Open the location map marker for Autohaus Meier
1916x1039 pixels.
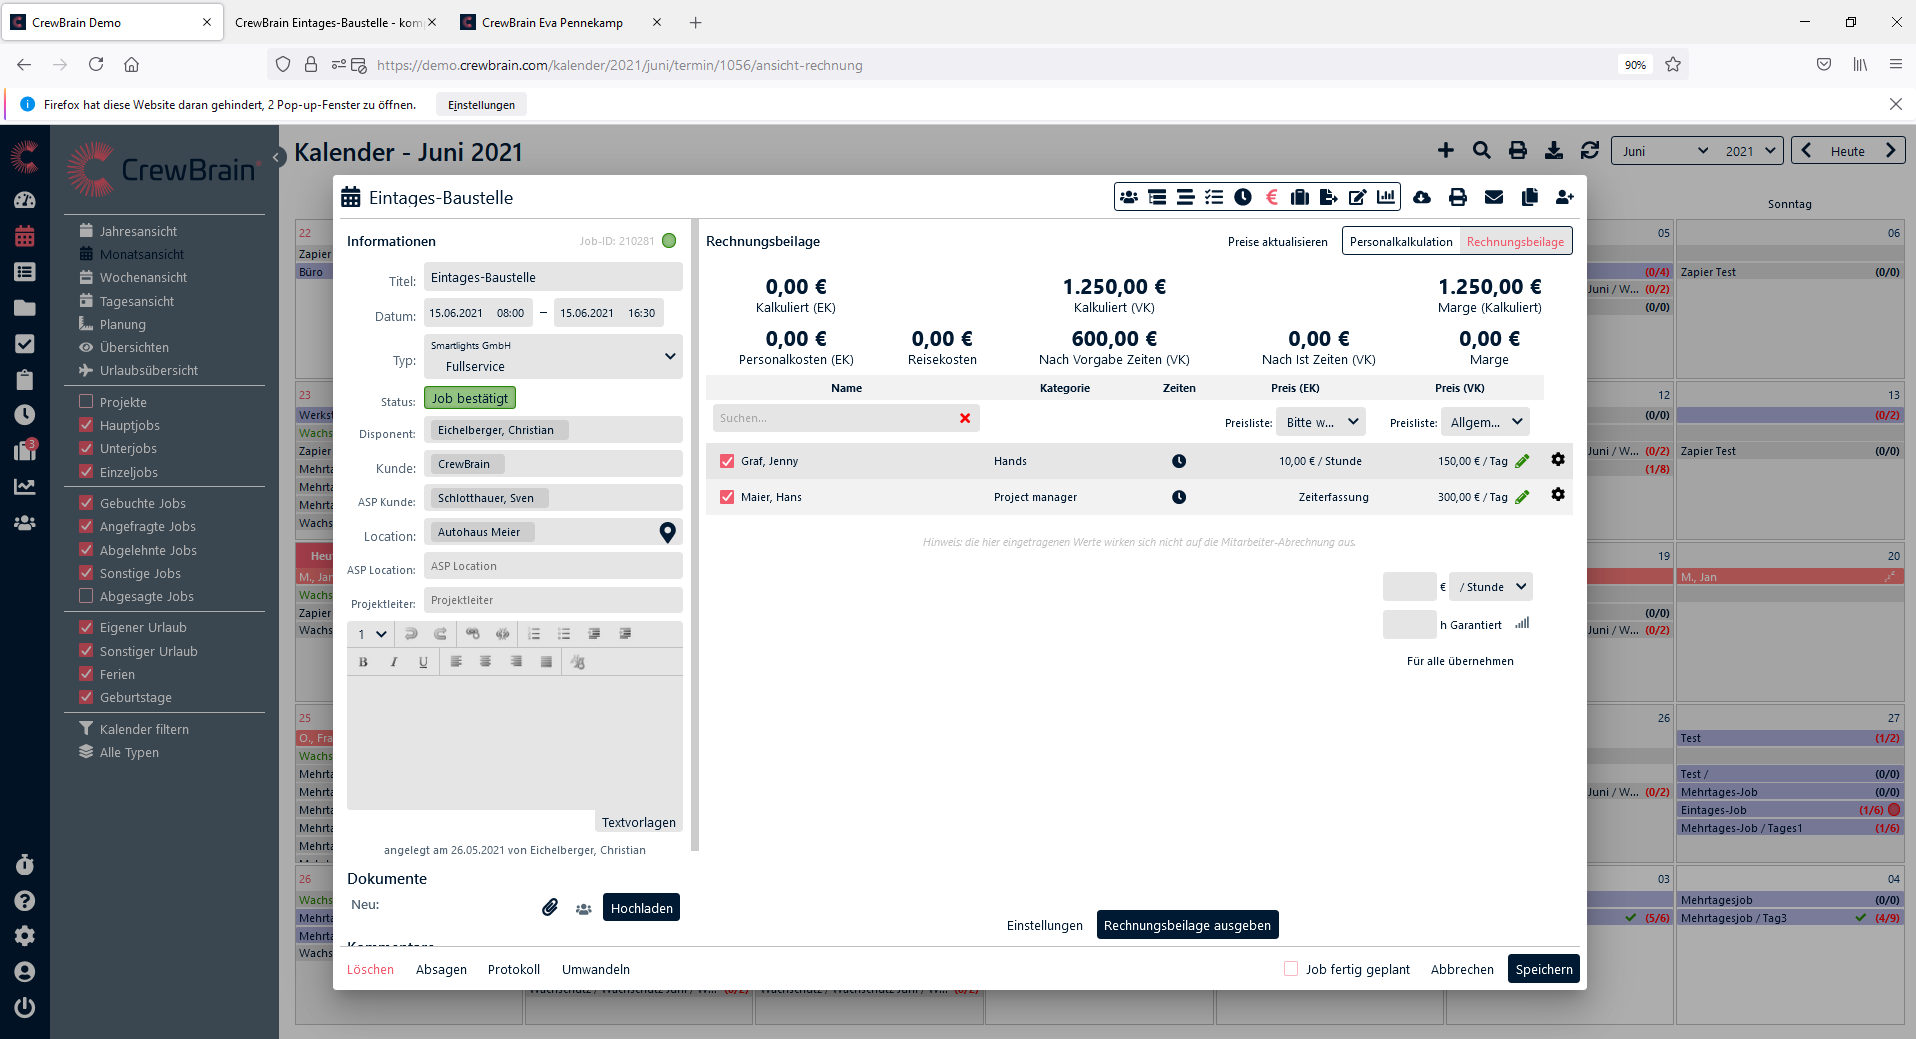pyautogui.click(x=667, y=533)
